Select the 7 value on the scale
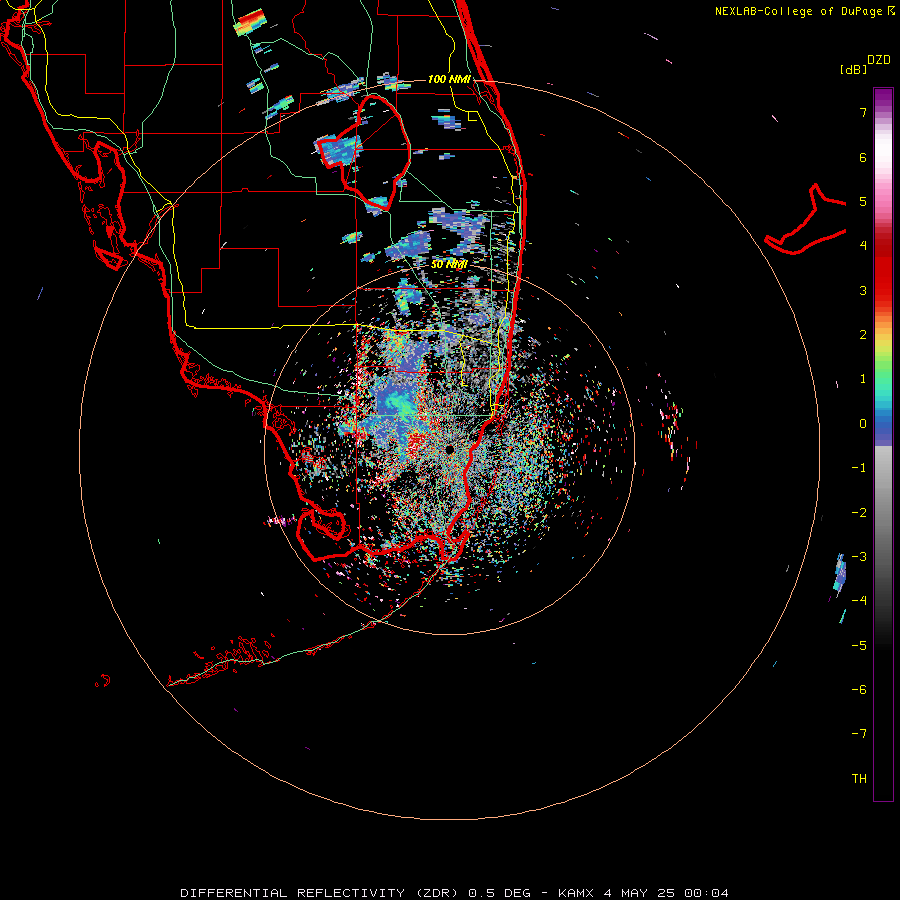The image size is (900, 900). [x=863, y=112]
